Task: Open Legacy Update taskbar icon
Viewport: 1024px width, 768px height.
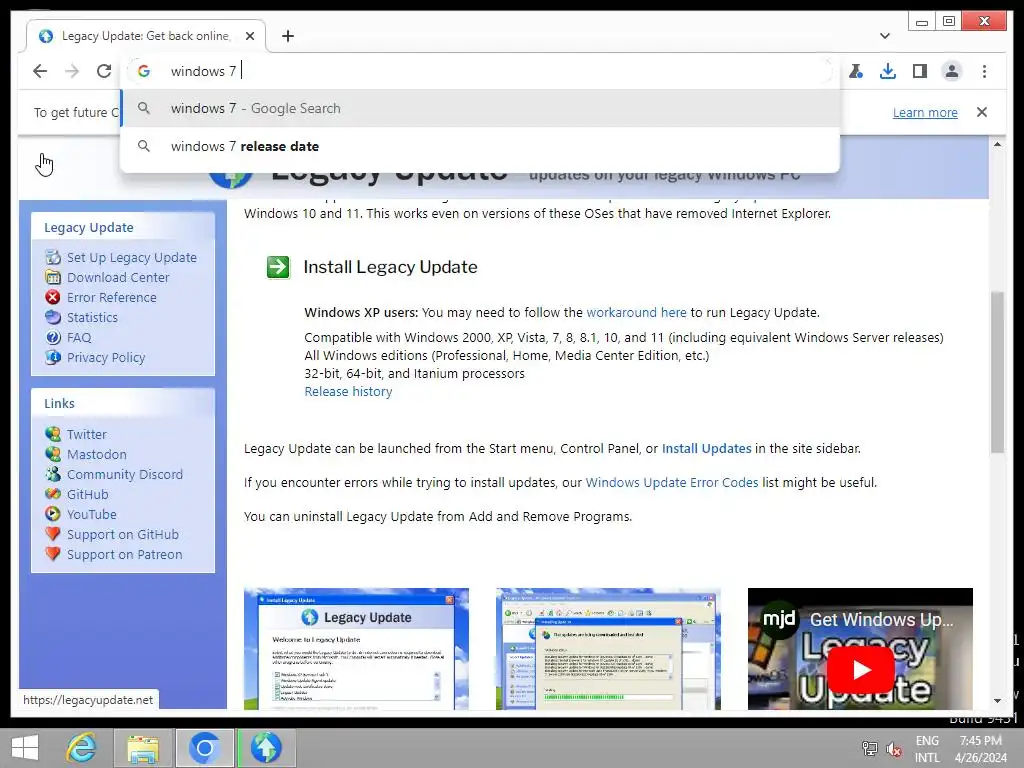Action: [x=265, y=748]
